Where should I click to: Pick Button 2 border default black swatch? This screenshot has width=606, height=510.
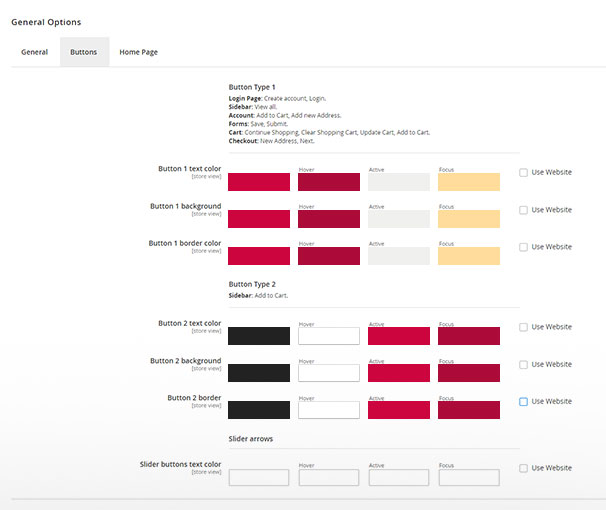click(259, 410)
